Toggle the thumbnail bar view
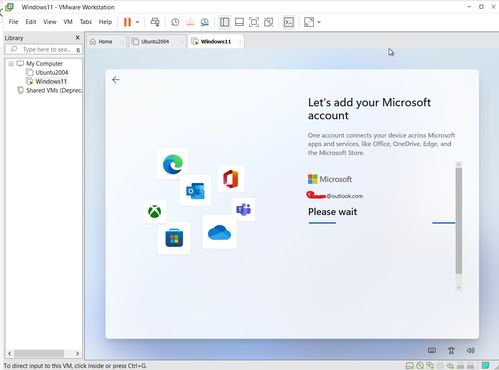 pos(239,22)
